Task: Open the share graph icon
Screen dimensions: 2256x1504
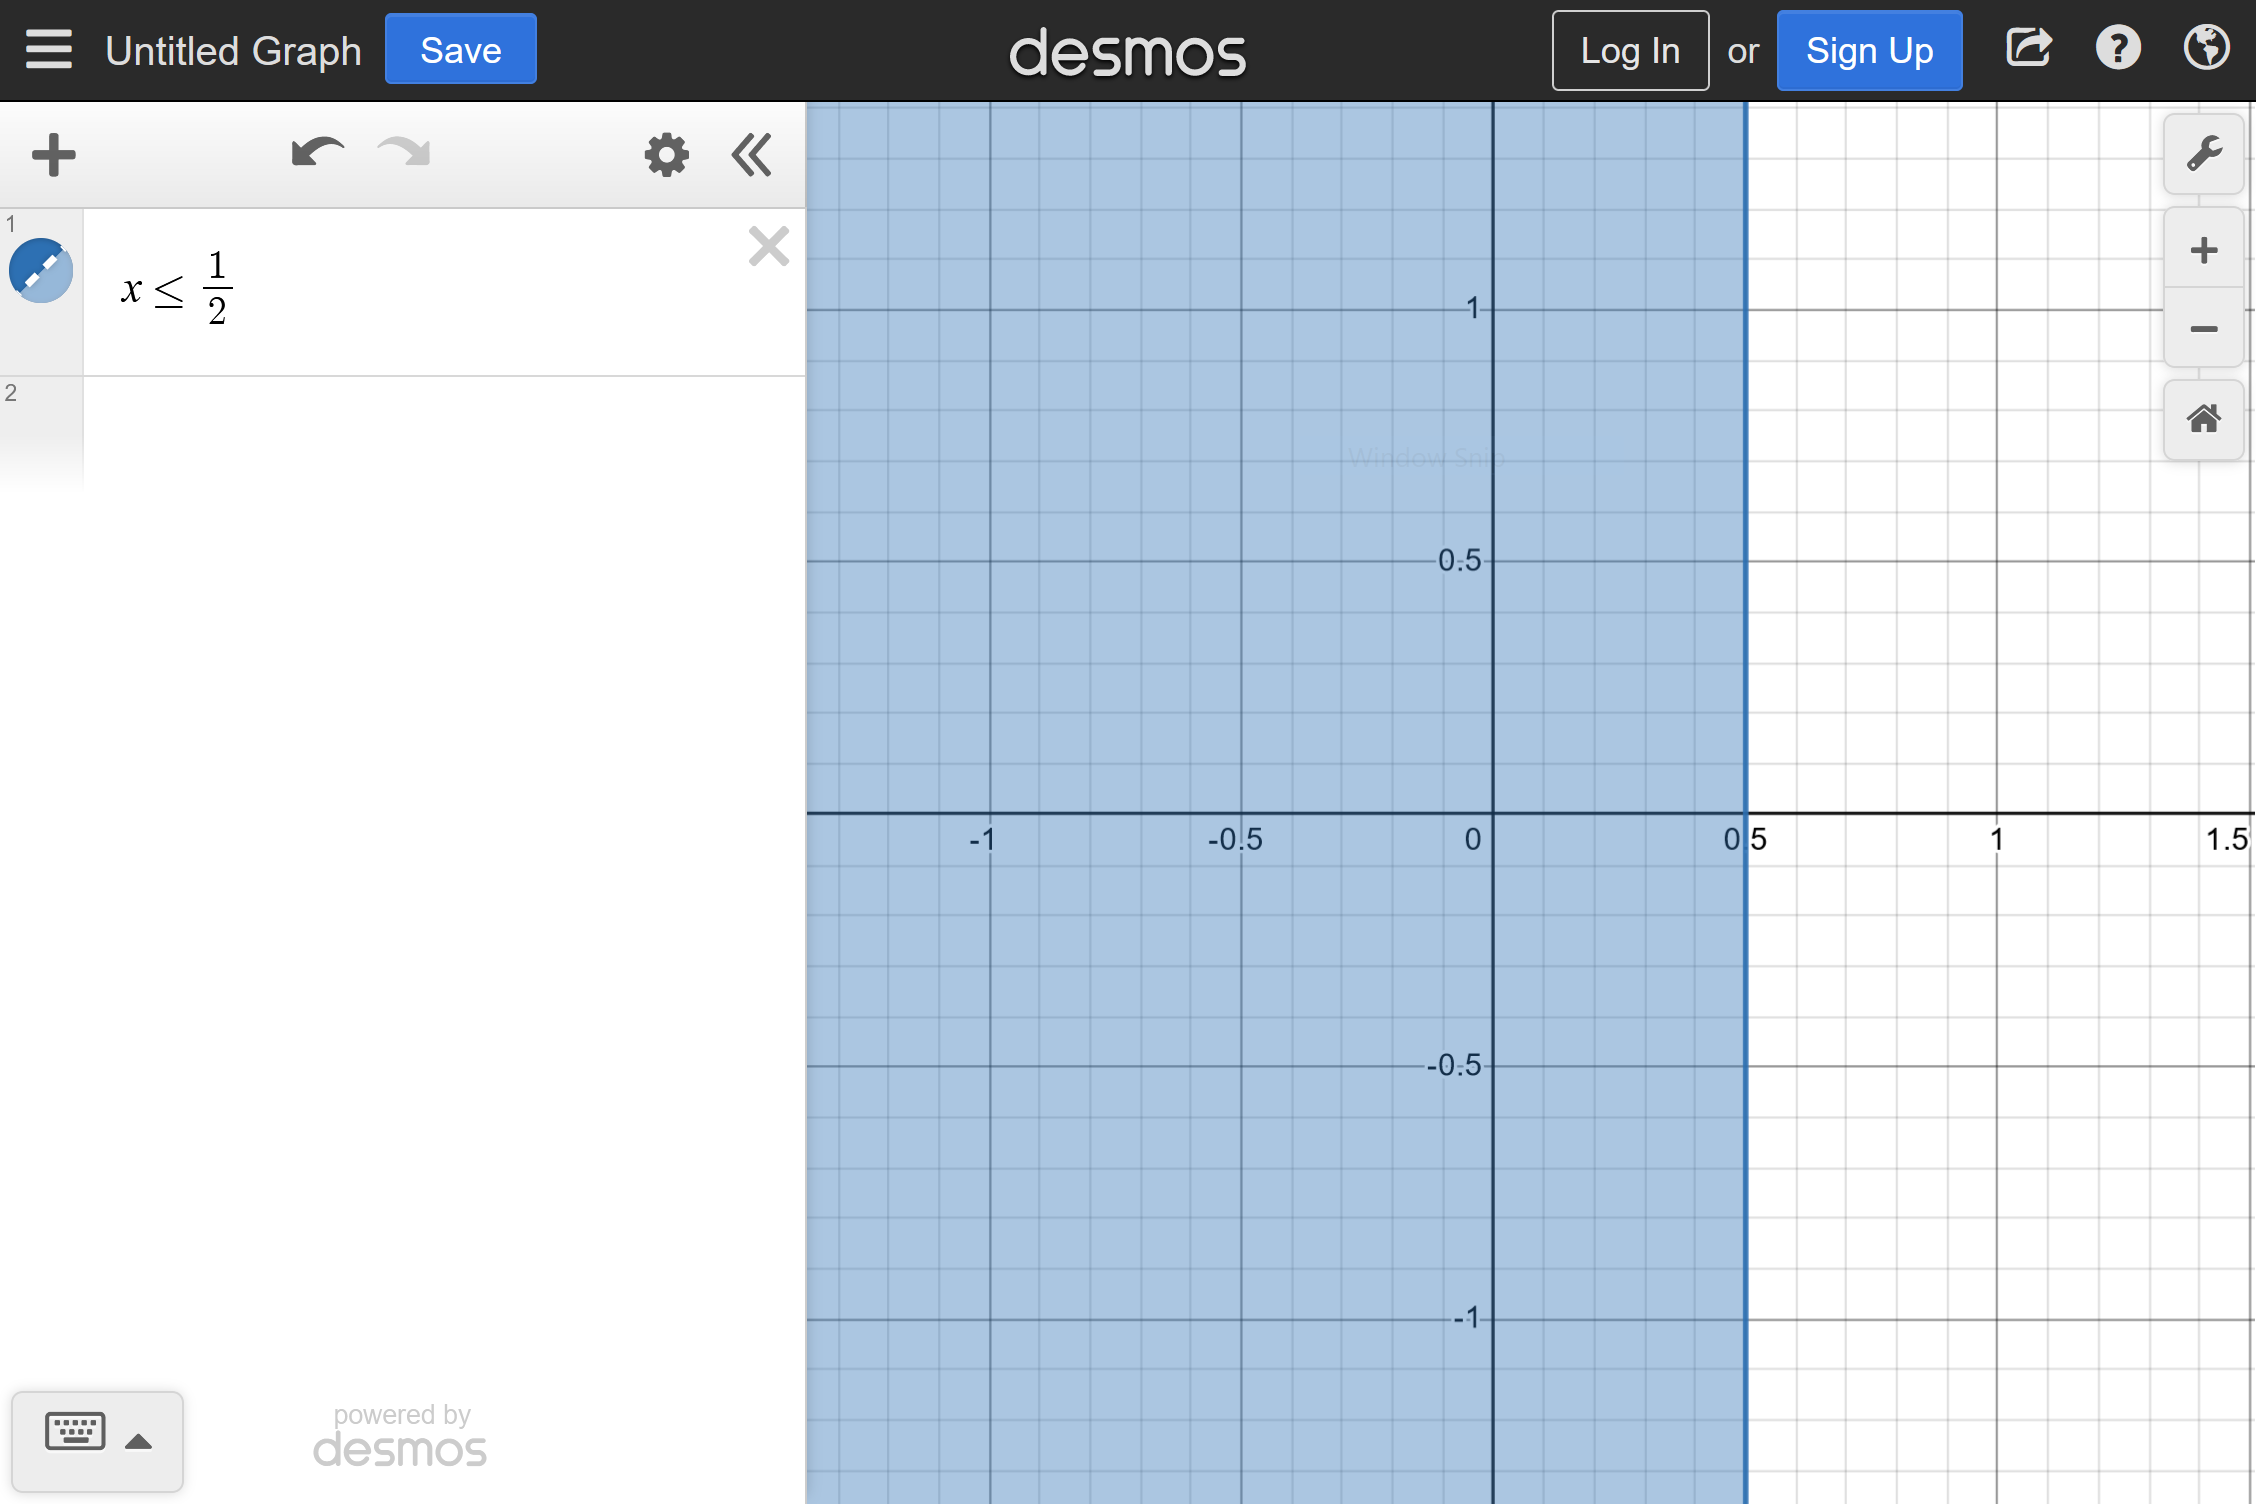Action: tap(2029, 47)
